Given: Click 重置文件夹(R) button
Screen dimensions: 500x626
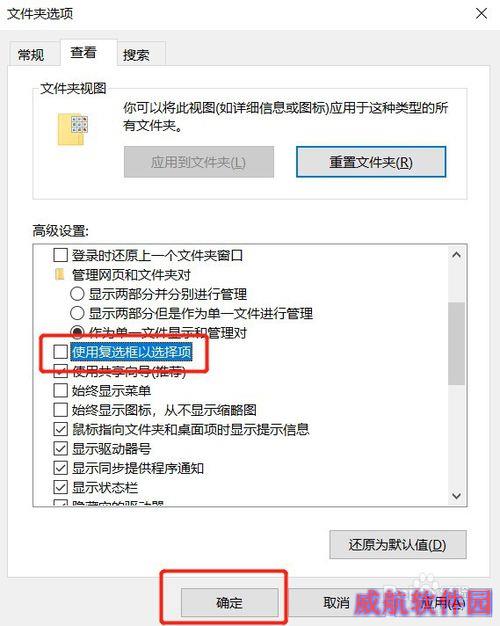Looking at the screenshot, I should coord(371,162).
